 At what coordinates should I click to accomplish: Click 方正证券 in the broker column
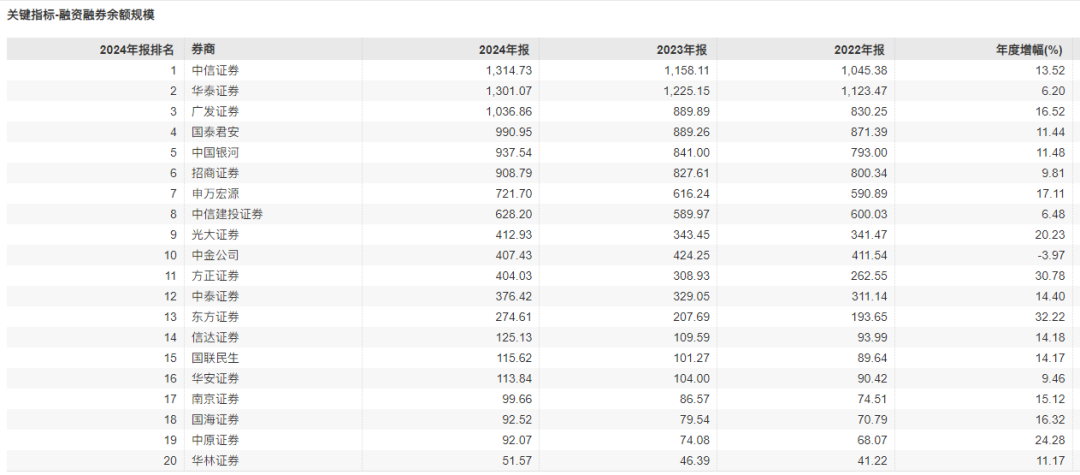(215, 276)
